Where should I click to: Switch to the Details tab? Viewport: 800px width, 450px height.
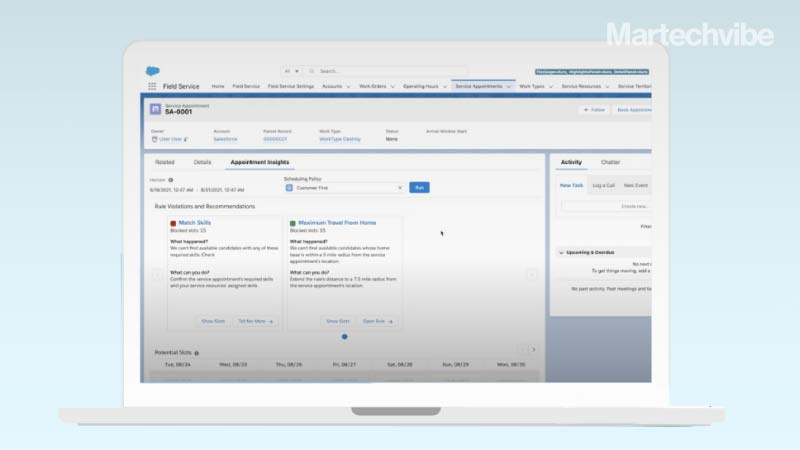203,162
